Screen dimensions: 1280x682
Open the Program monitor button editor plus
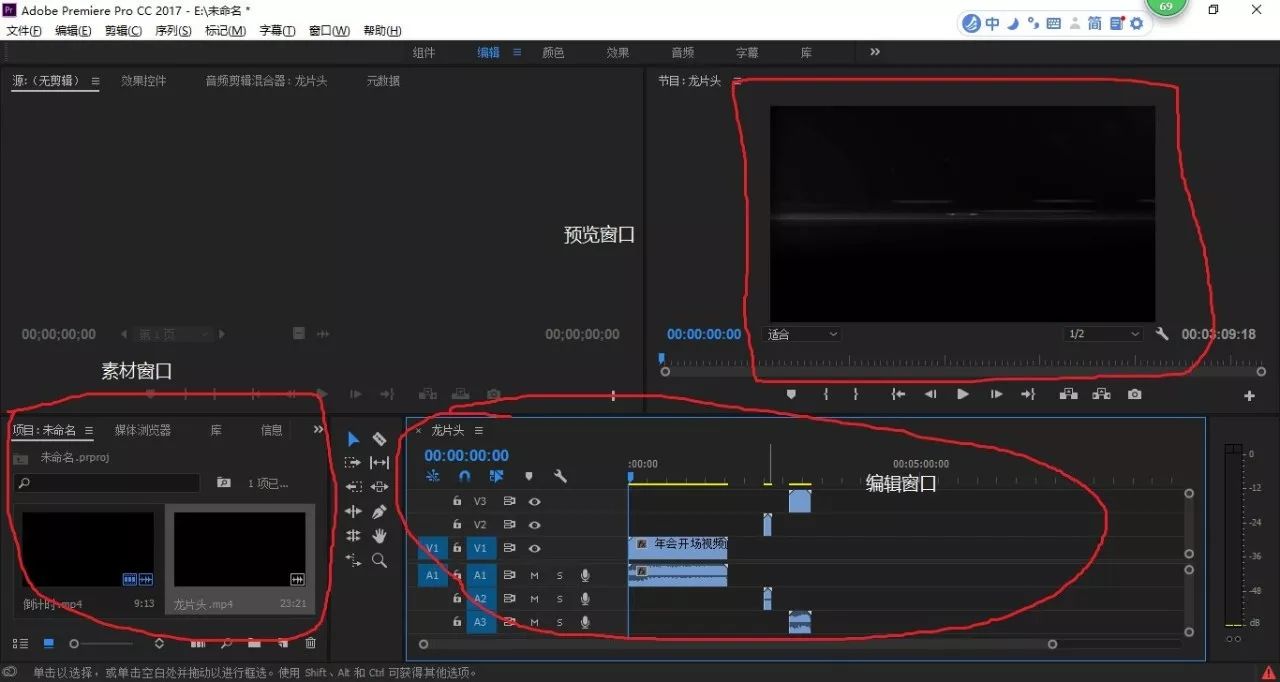pos(1249,396)
